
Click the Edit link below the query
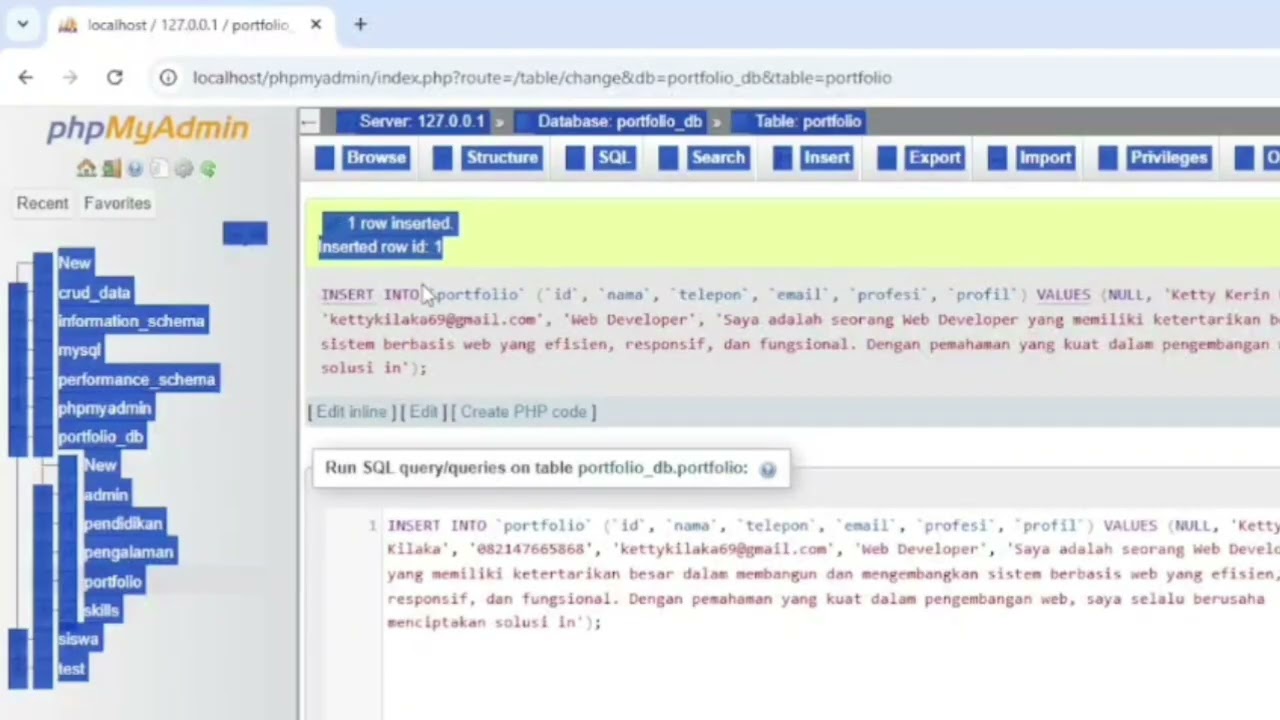423,412
